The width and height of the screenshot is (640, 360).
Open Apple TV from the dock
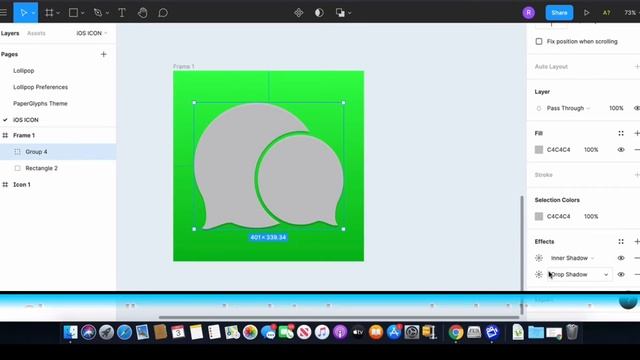pos(358,332)
